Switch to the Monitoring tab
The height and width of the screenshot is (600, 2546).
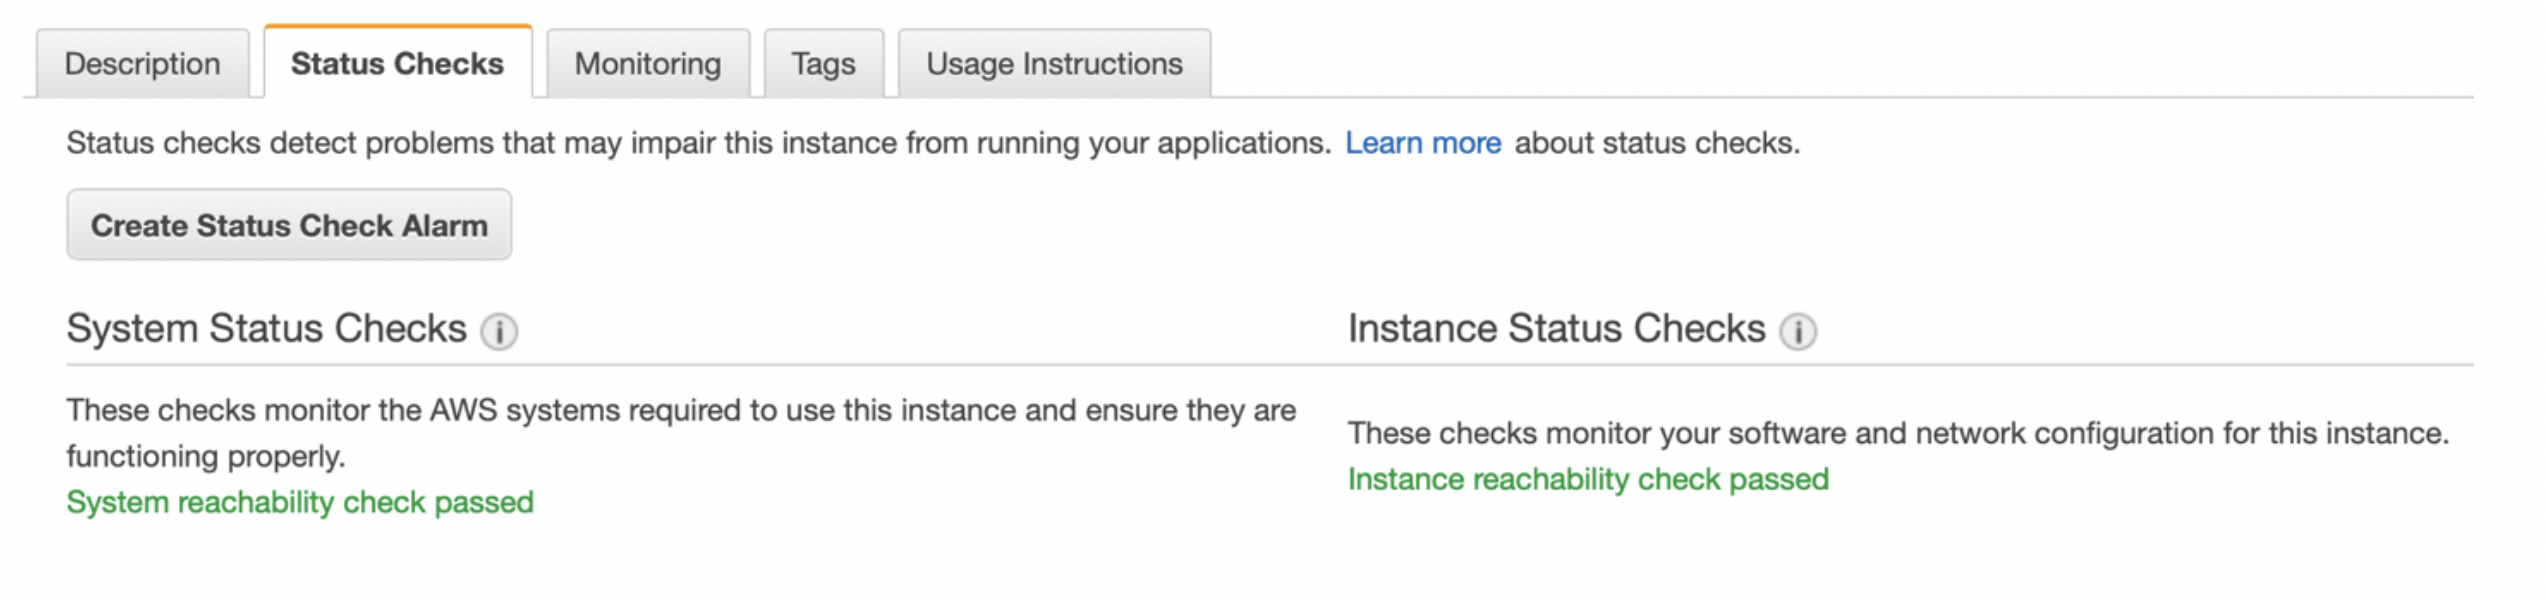(x=647, y=64)
